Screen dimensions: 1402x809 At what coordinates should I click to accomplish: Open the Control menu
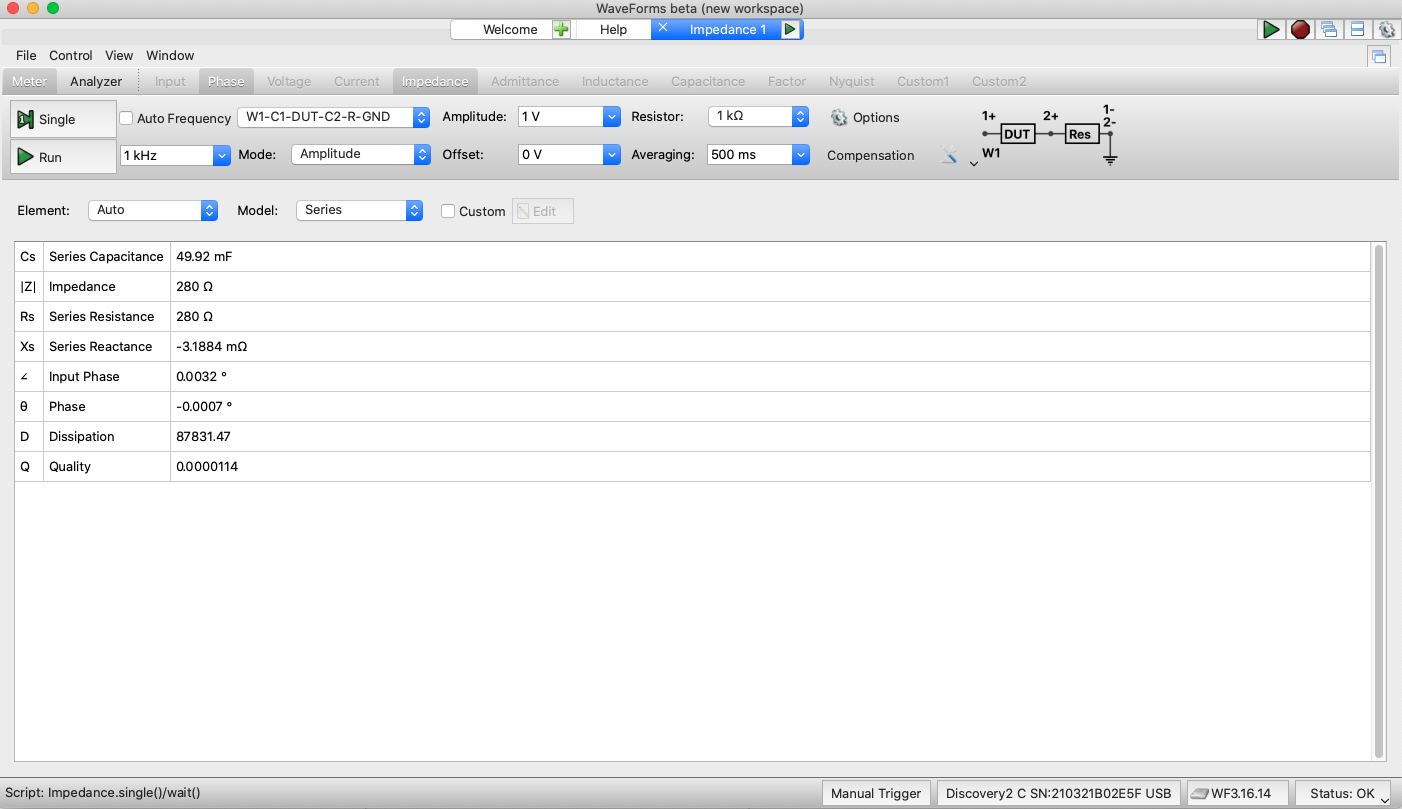tap(71, 56)
